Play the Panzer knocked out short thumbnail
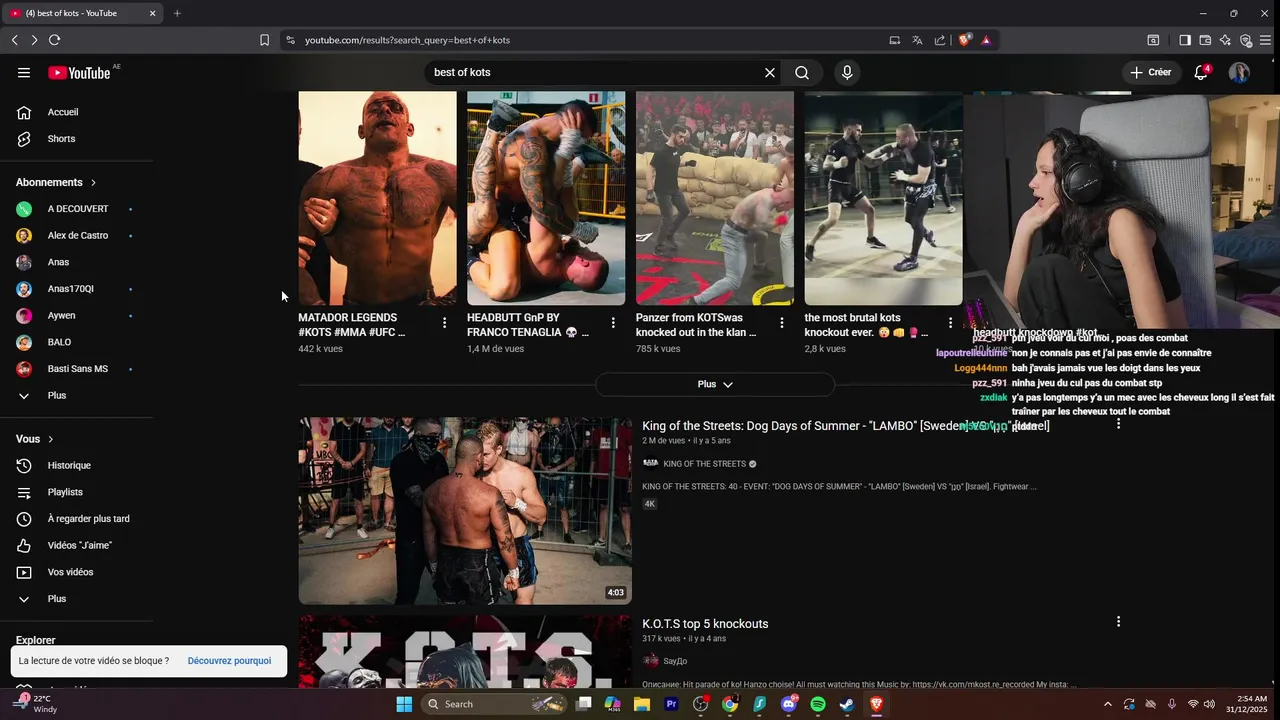This screenshot has height=720, width=1280. pyautogui.click(x=715, y=198)
